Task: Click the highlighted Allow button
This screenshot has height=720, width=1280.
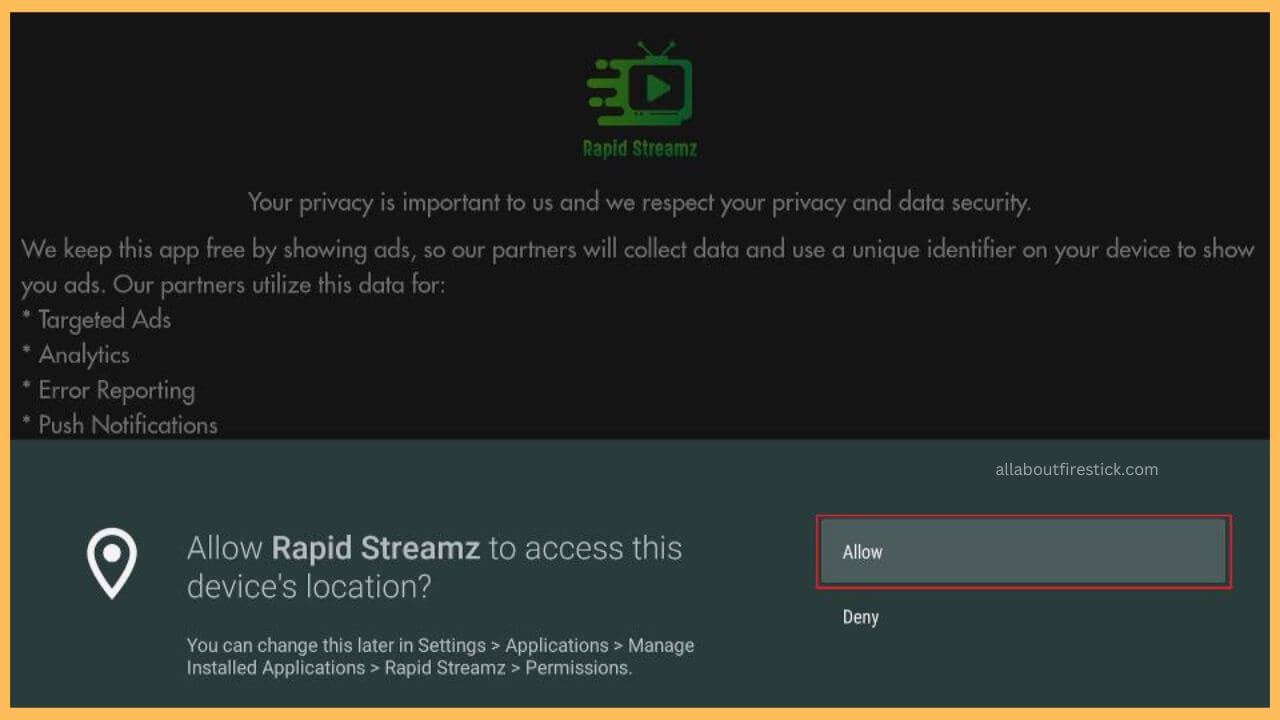Action: click(1022, 551)
